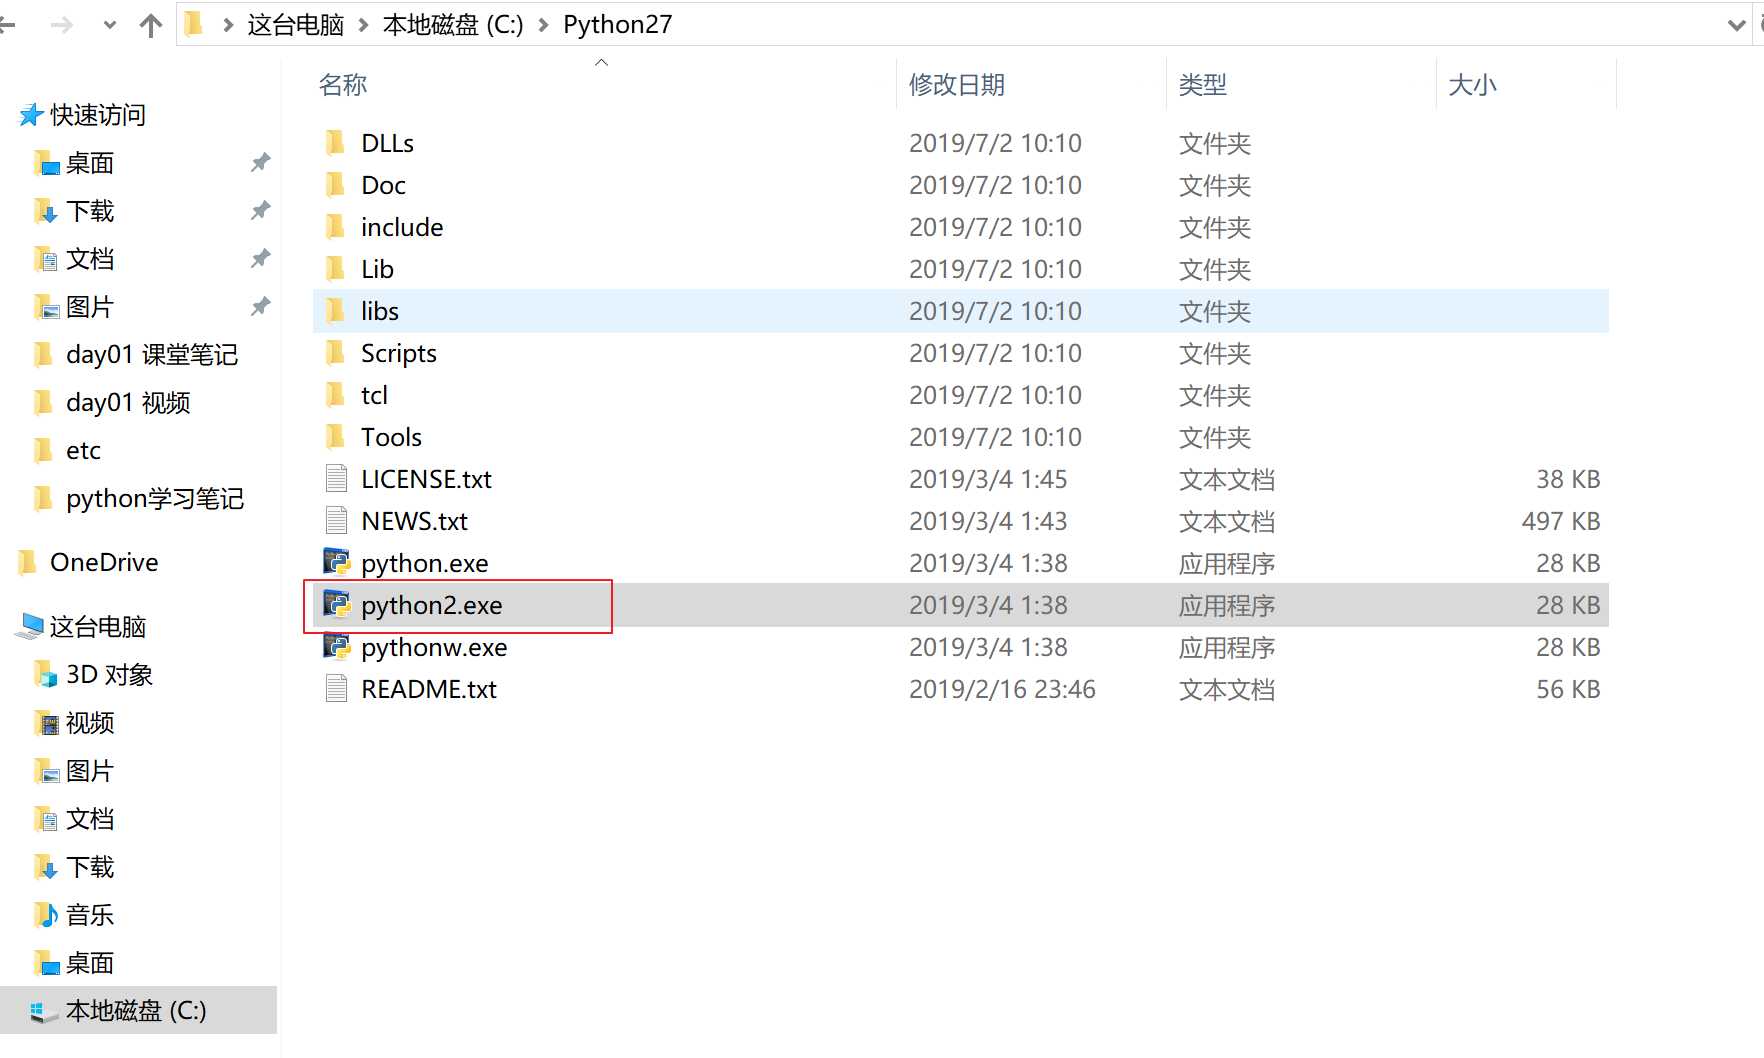Select the Tools folder icon
This screenshot has height=1058, width=1764.
336,437
